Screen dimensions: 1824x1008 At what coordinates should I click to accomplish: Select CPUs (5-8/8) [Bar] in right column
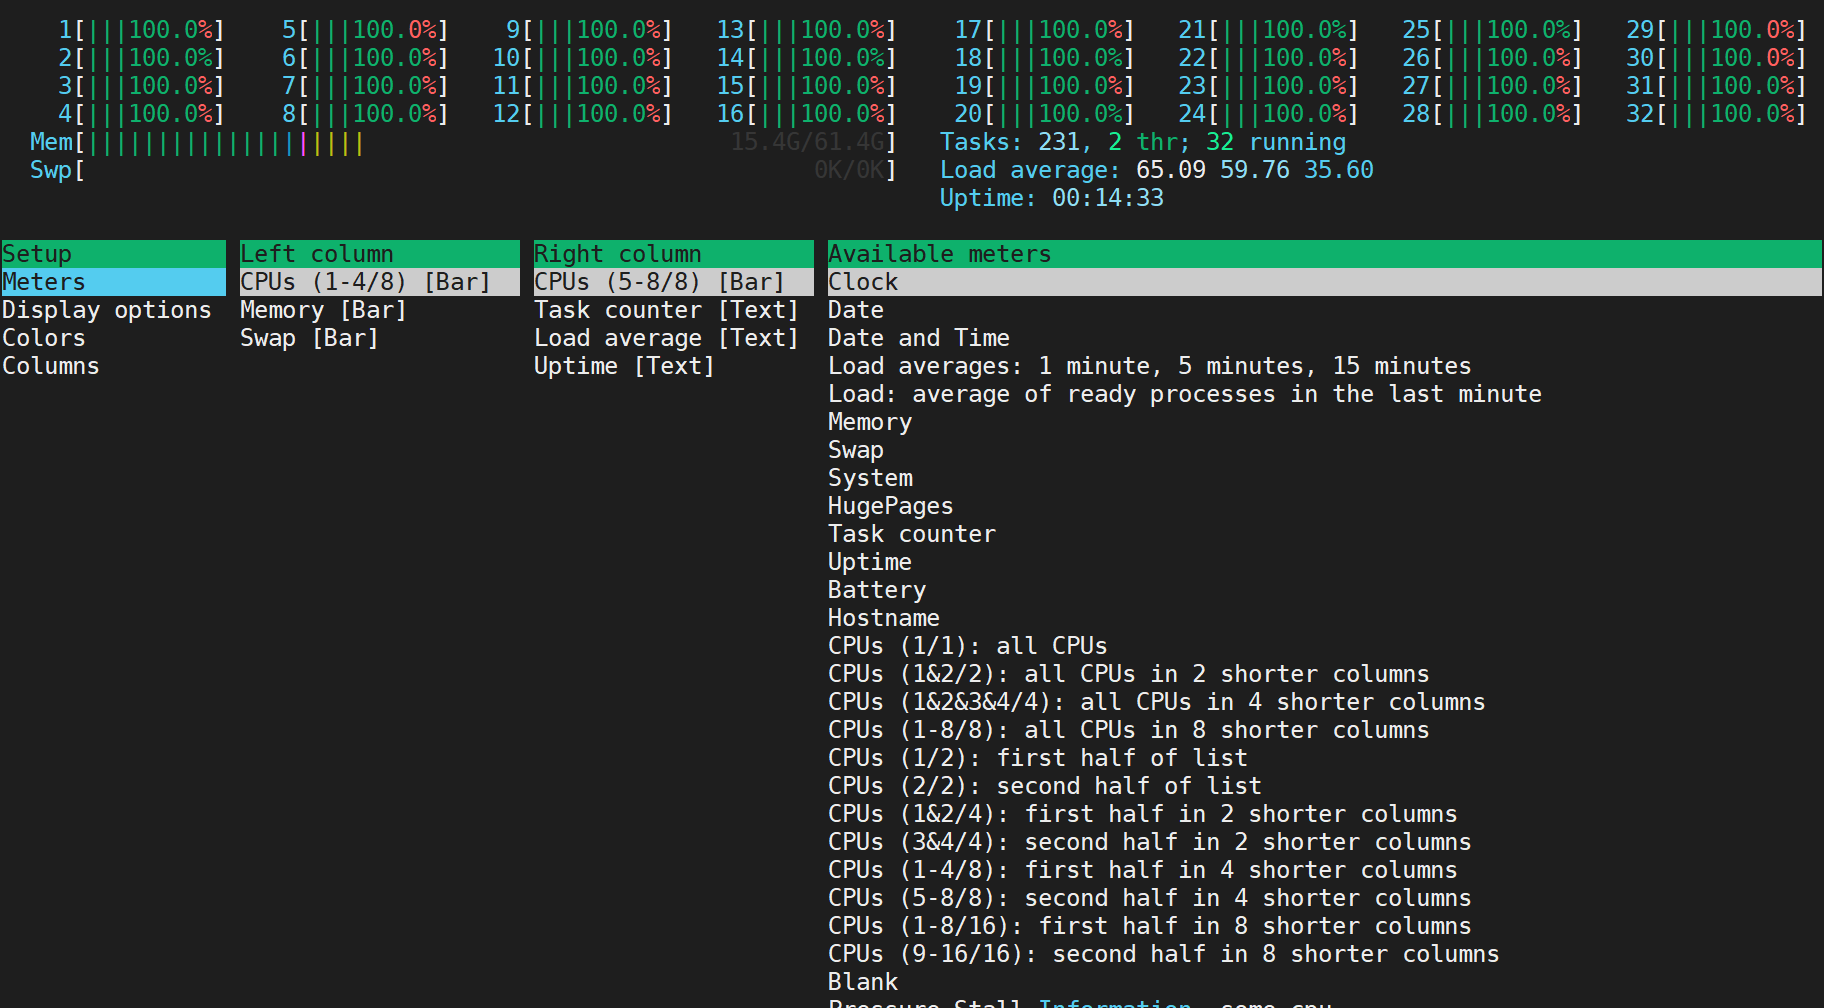[x=674, y=282]
